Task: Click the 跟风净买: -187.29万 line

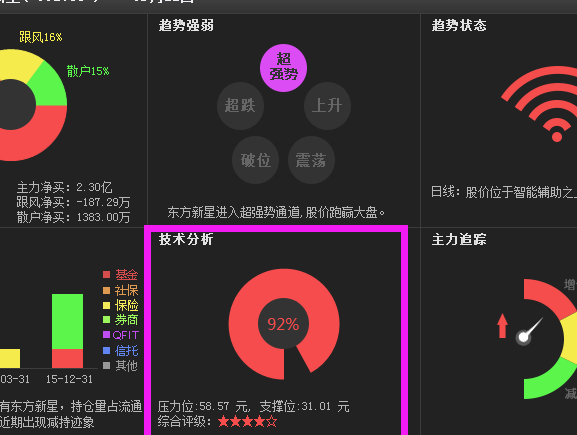Action: [73, 202]
